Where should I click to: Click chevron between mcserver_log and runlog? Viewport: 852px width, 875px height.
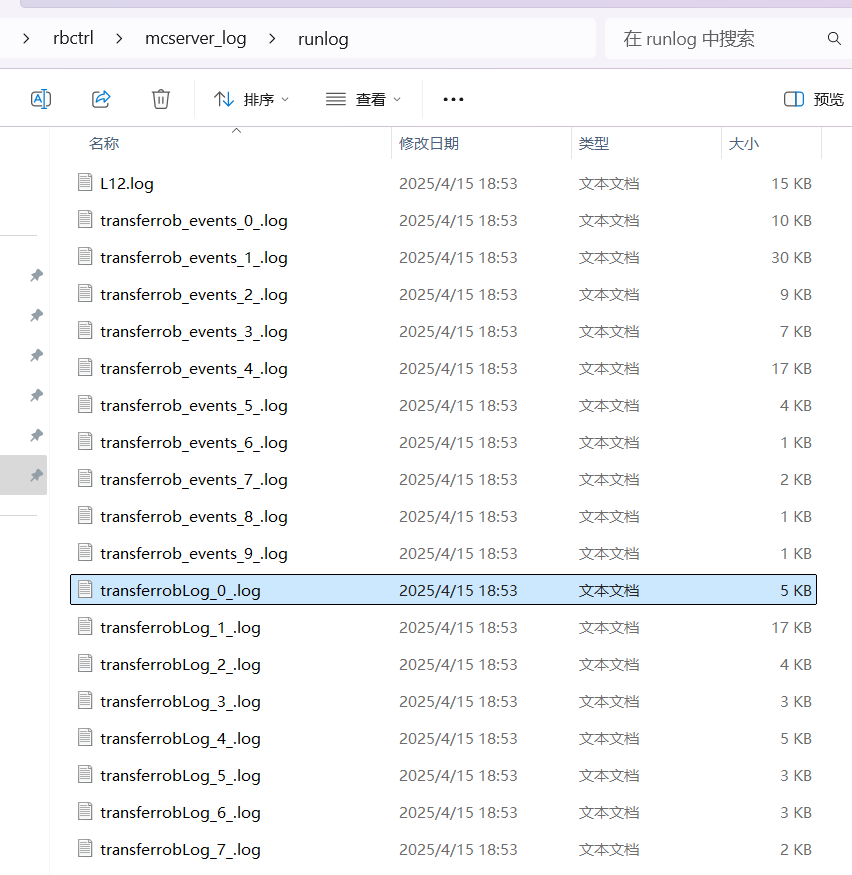pos(271,39)
